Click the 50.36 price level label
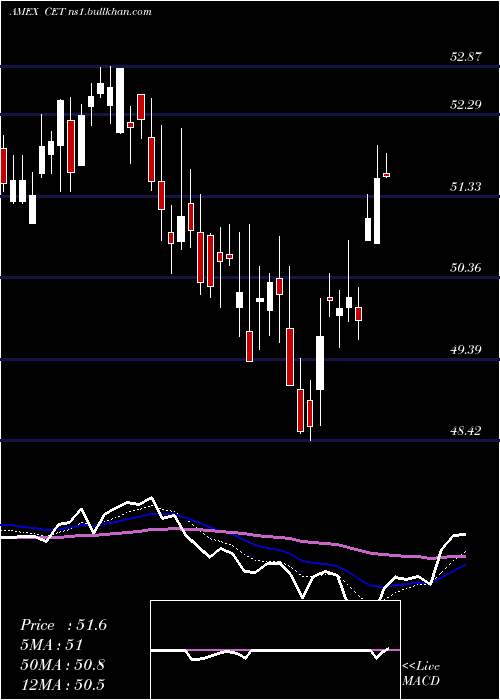Screen dimensions: 500x700 [466, 268]
